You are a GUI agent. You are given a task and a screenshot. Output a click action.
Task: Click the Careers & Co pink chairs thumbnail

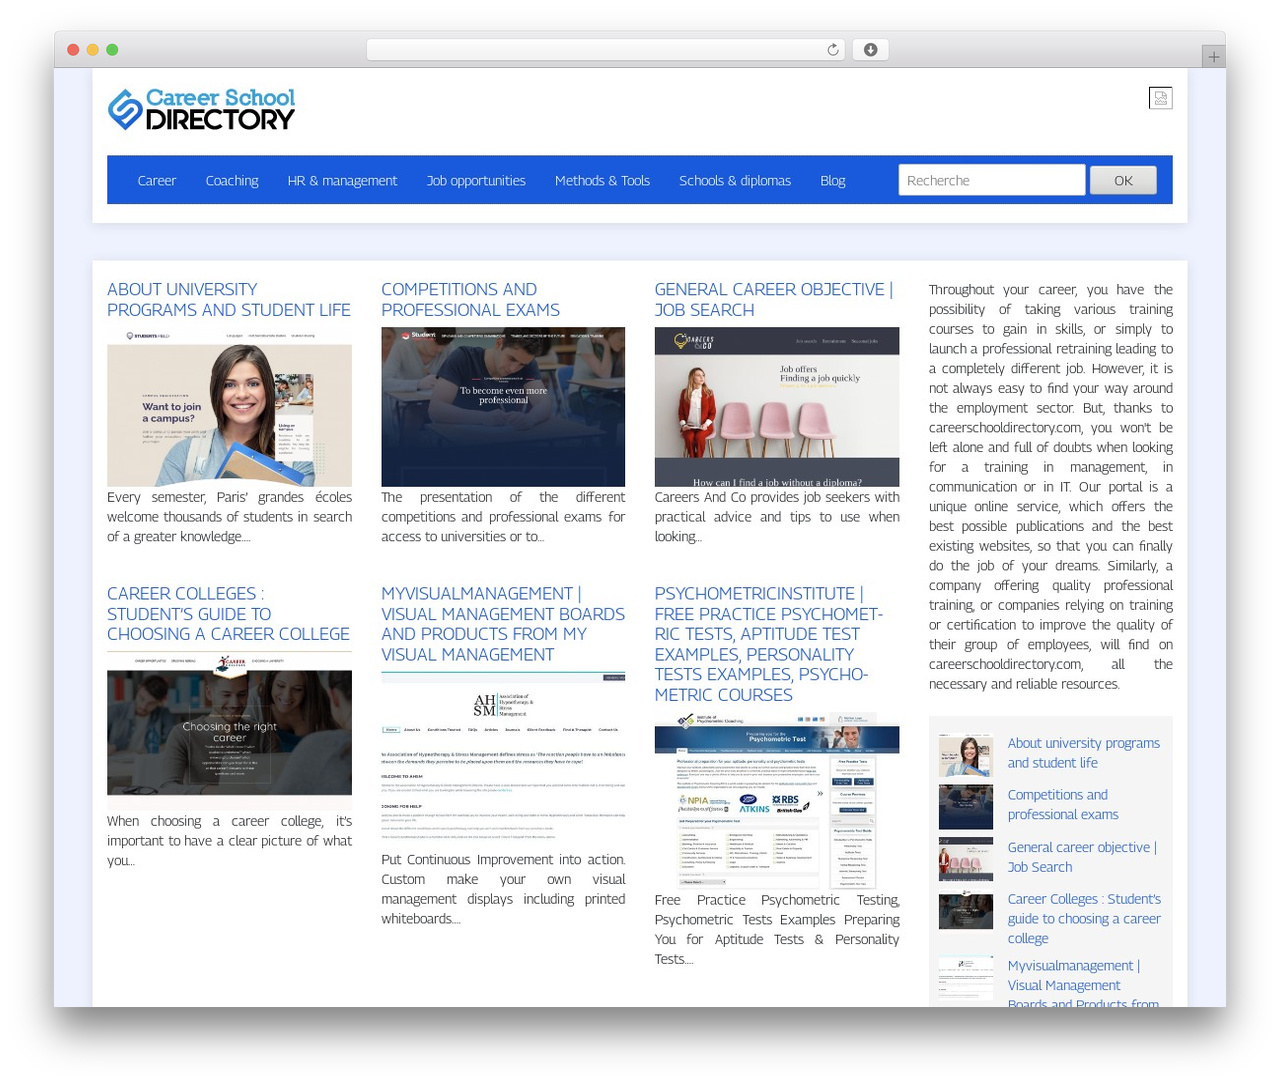click(x=777, y=407)
